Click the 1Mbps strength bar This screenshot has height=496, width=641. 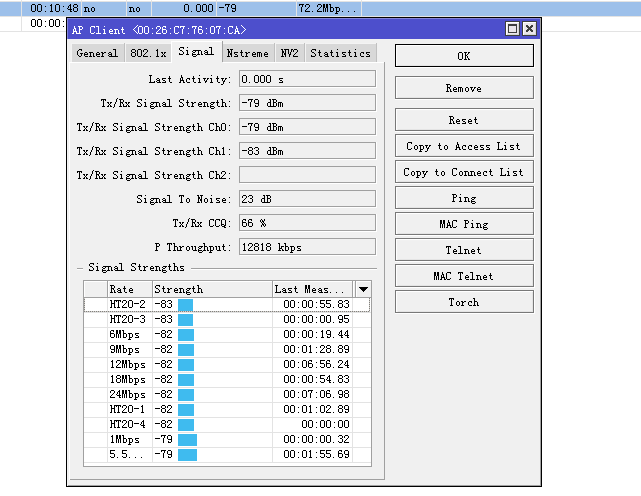tap(187, 440)
